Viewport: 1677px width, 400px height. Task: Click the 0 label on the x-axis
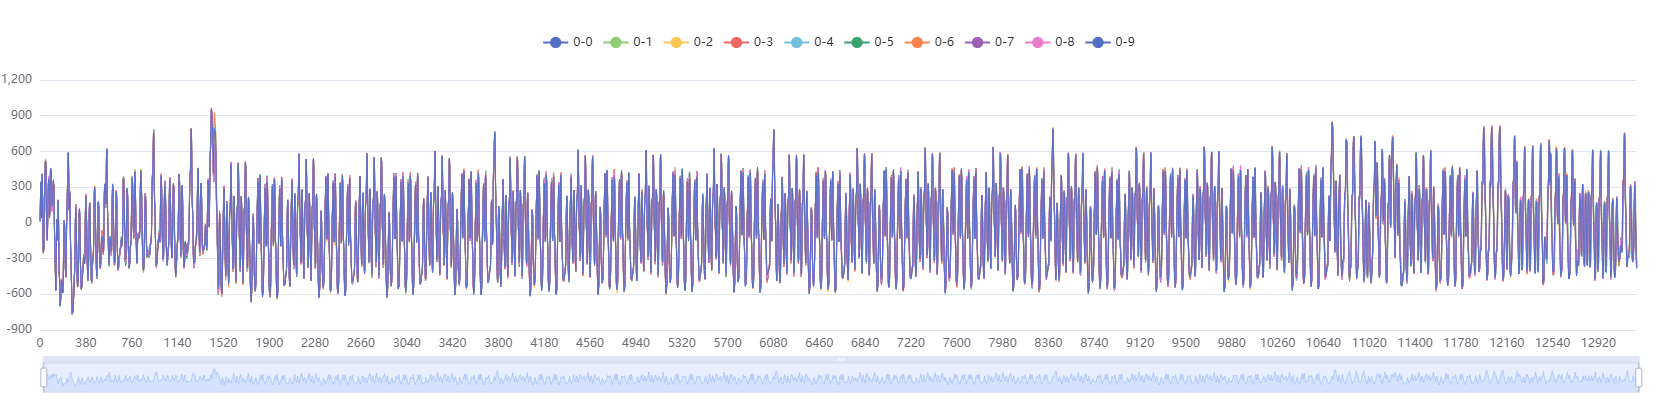pyautogui.click(x=40, y=343)
